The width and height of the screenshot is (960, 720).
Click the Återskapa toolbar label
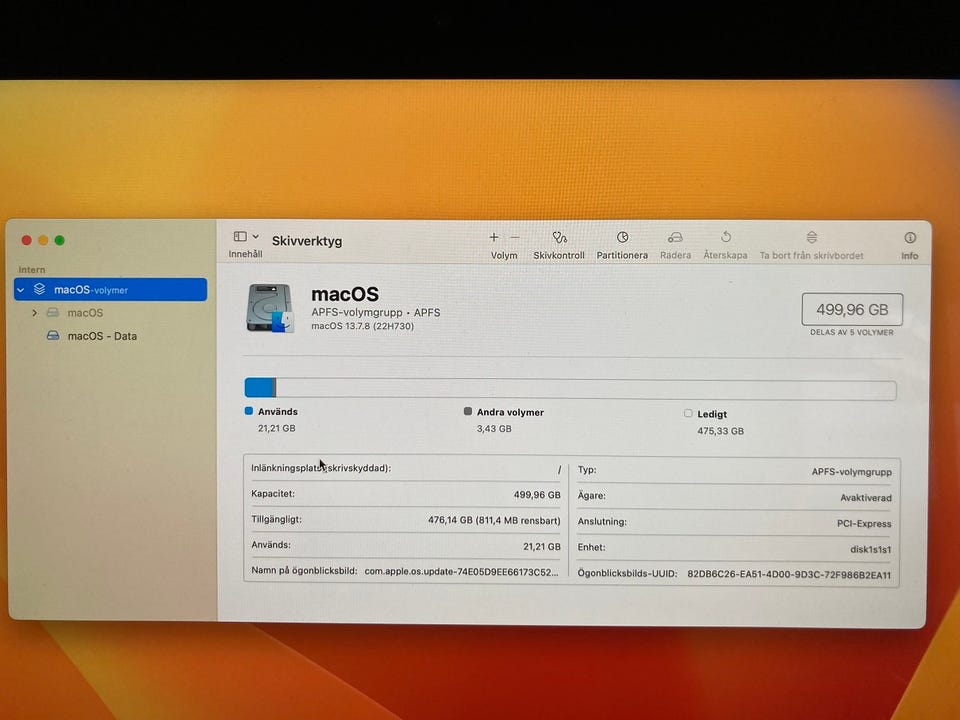coord(726,255)
